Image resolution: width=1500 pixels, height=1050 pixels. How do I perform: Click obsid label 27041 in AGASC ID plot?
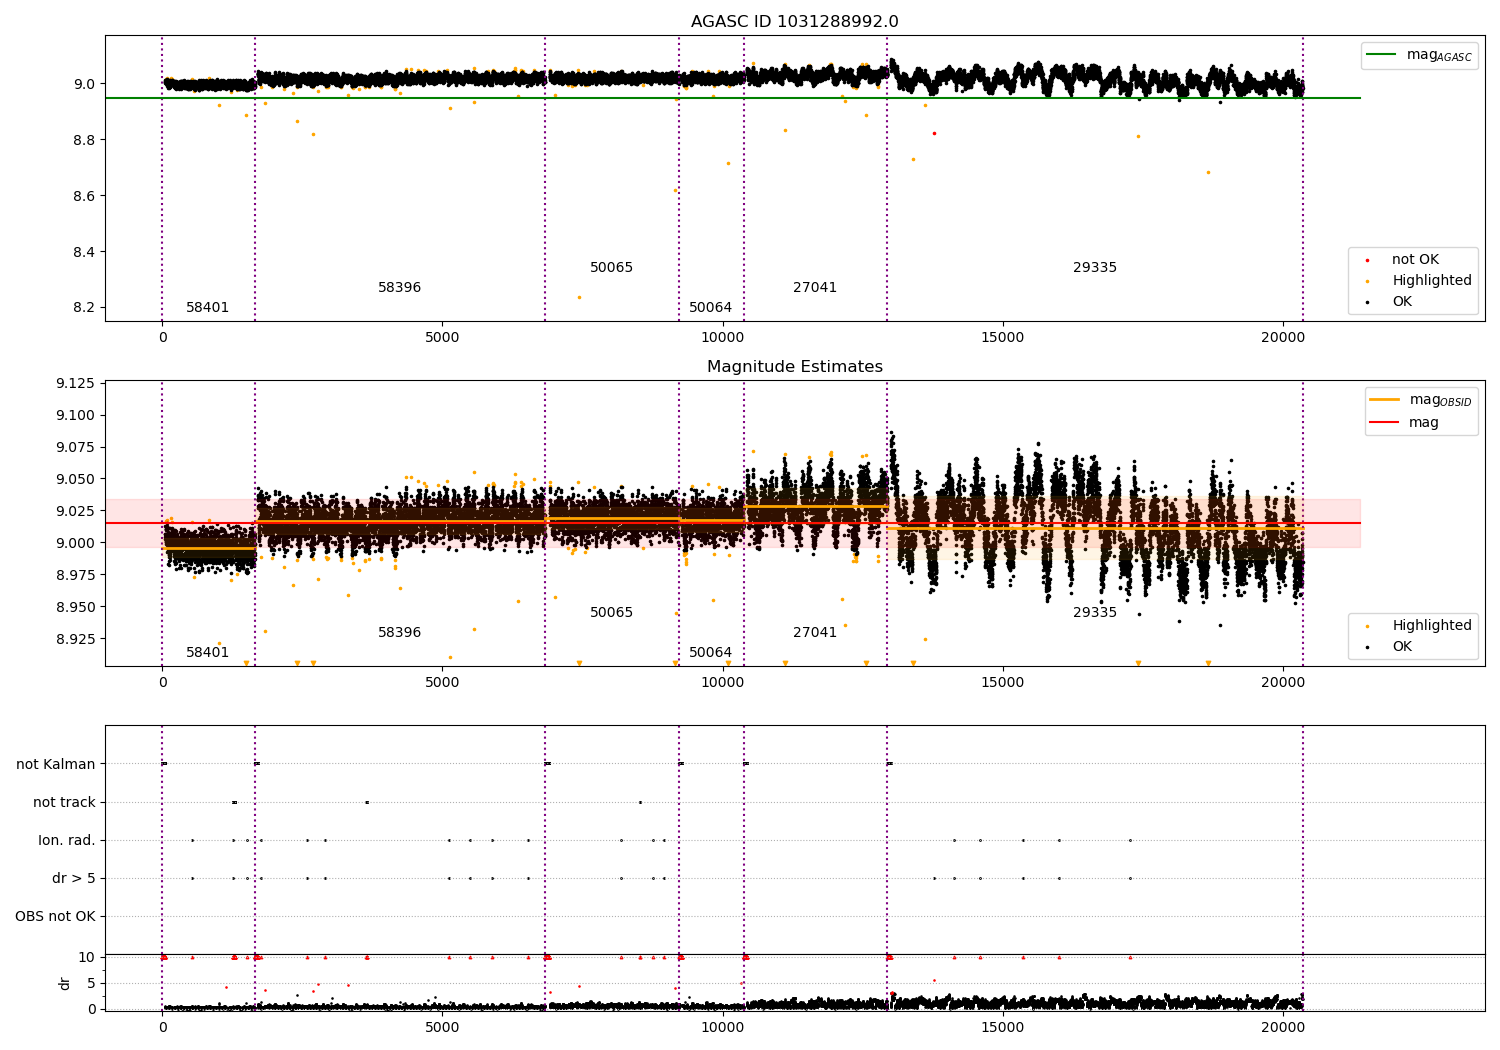point(815,288)
